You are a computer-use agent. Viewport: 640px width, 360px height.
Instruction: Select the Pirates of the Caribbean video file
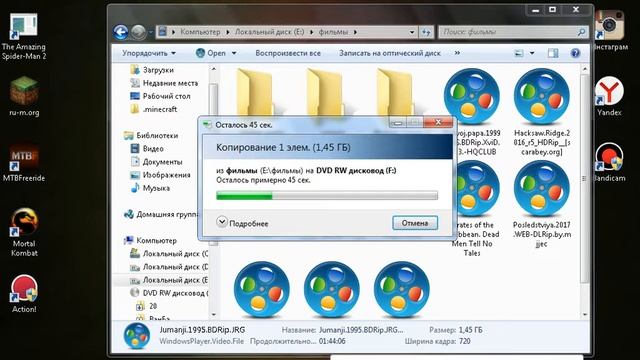(472, 208)
